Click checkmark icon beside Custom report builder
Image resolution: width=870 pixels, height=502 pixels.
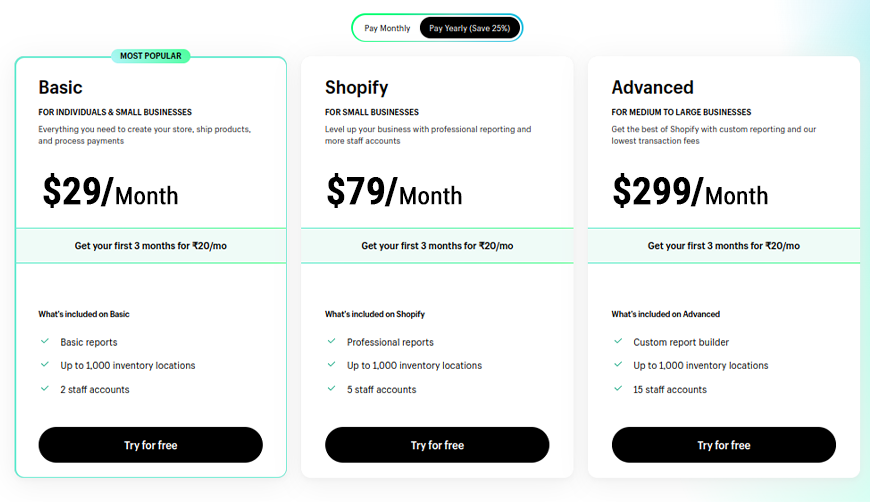point(618,341)
